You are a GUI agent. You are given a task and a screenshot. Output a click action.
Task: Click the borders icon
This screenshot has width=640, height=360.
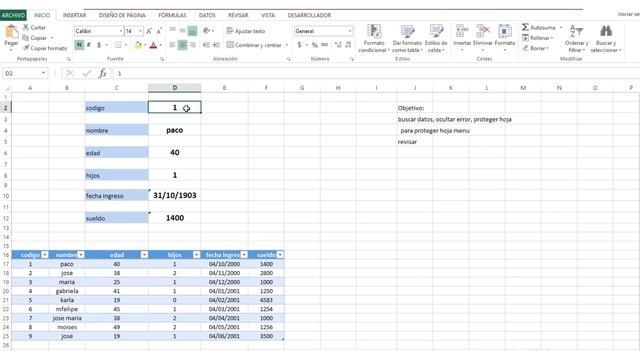point(118,45)
